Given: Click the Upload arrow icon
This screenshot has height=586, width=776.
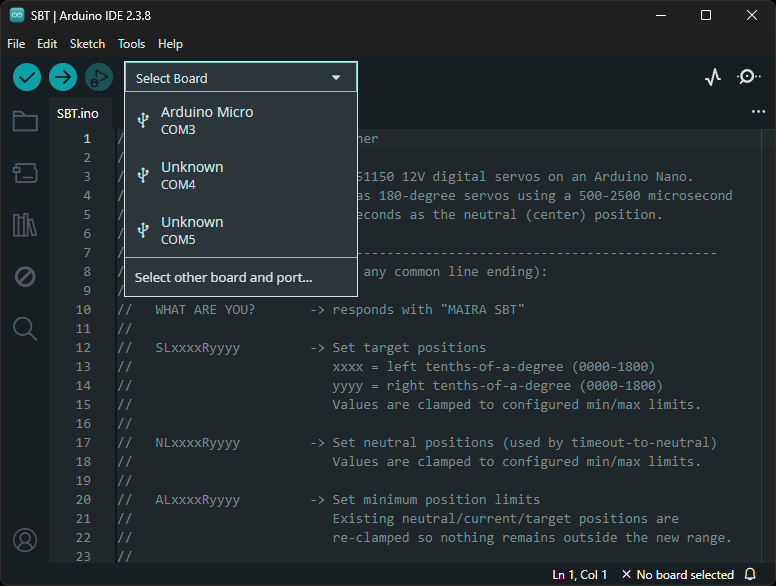Looking at the screenshot, I should pyautogui.click(x=63, y=77).
